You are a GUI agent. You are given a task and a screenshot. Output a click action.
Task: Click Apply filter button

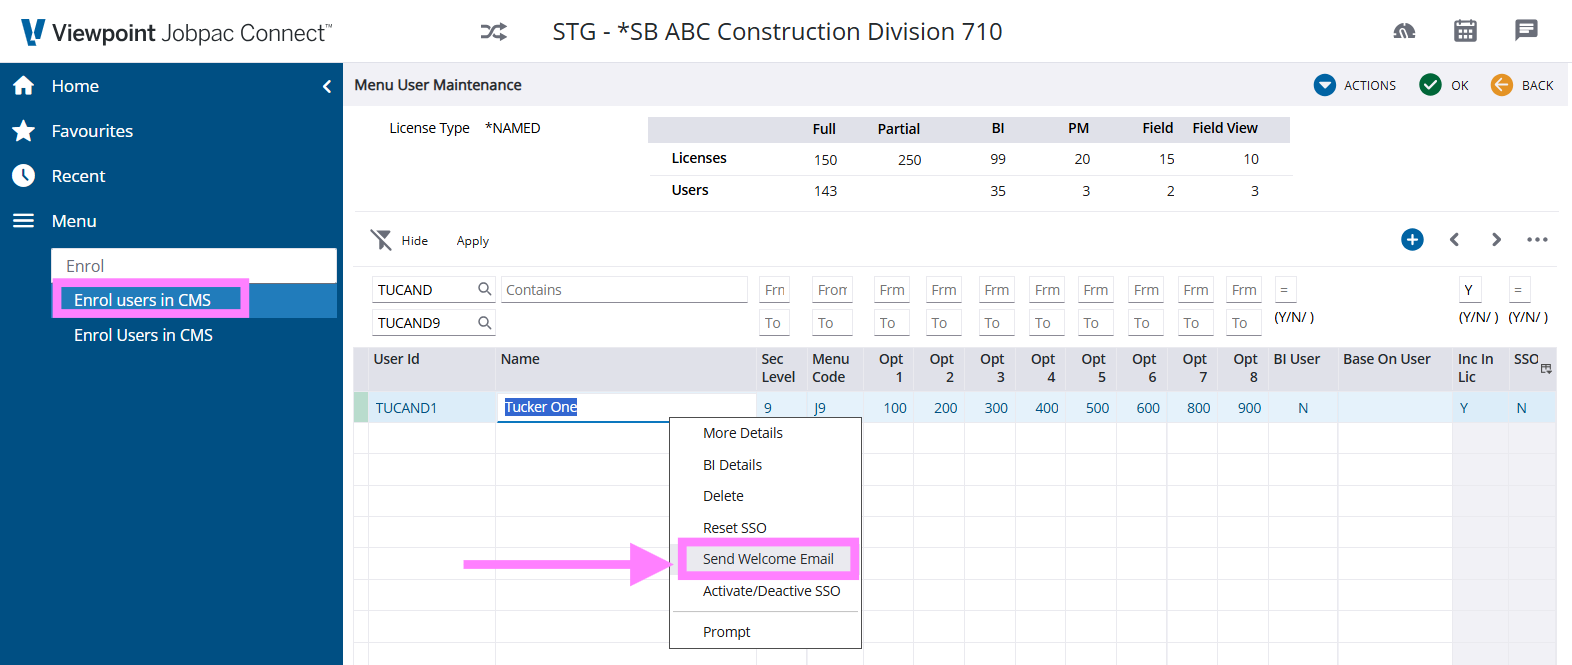(473, 241)
